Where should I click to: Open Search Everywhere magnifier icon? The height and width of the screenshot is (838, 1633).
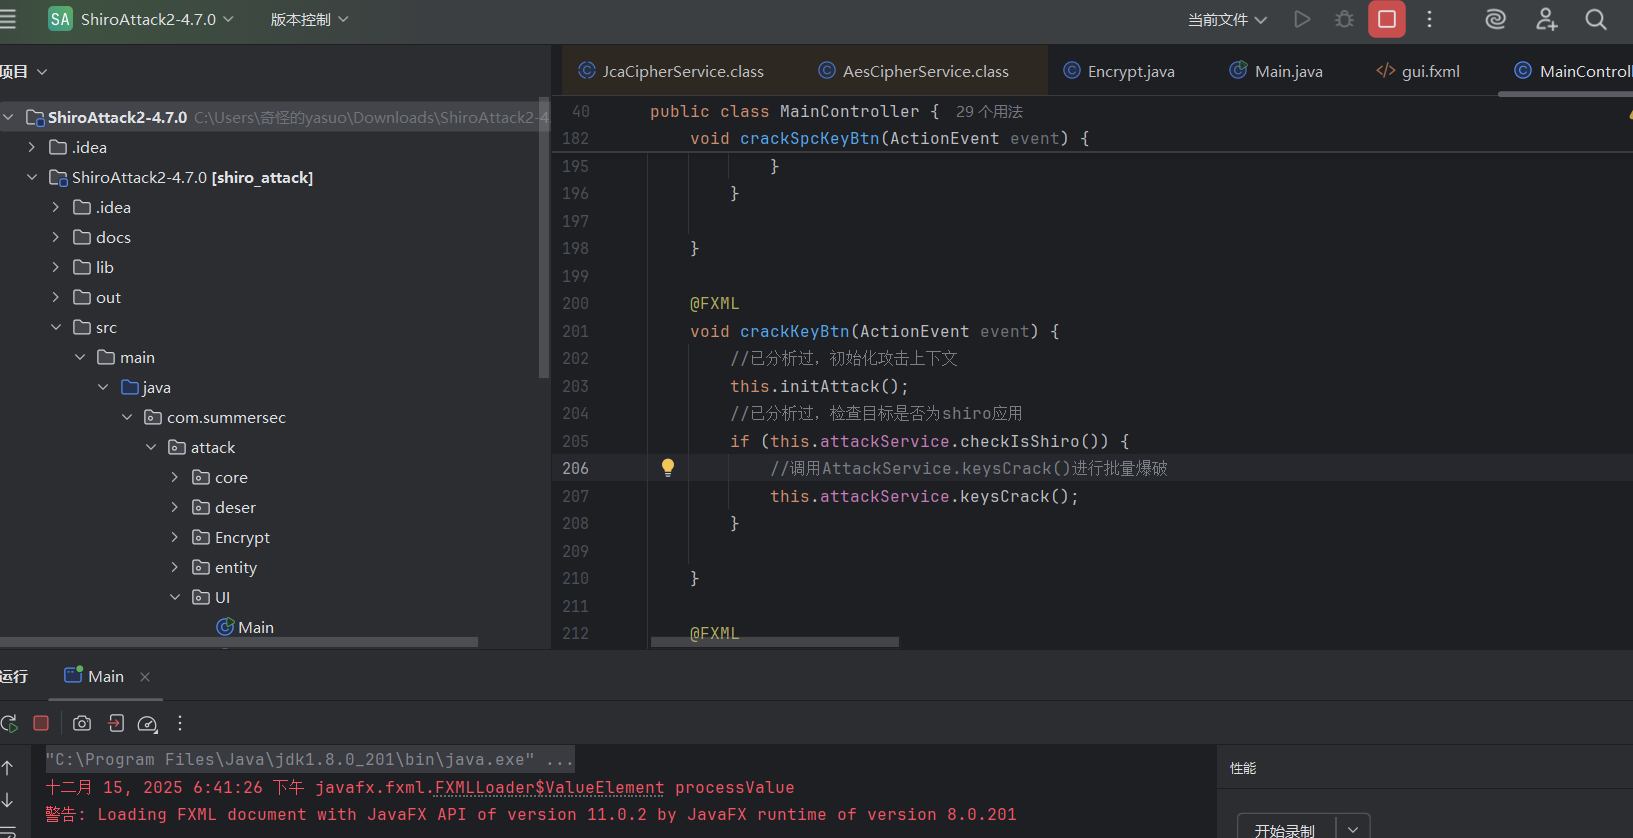1596,19
